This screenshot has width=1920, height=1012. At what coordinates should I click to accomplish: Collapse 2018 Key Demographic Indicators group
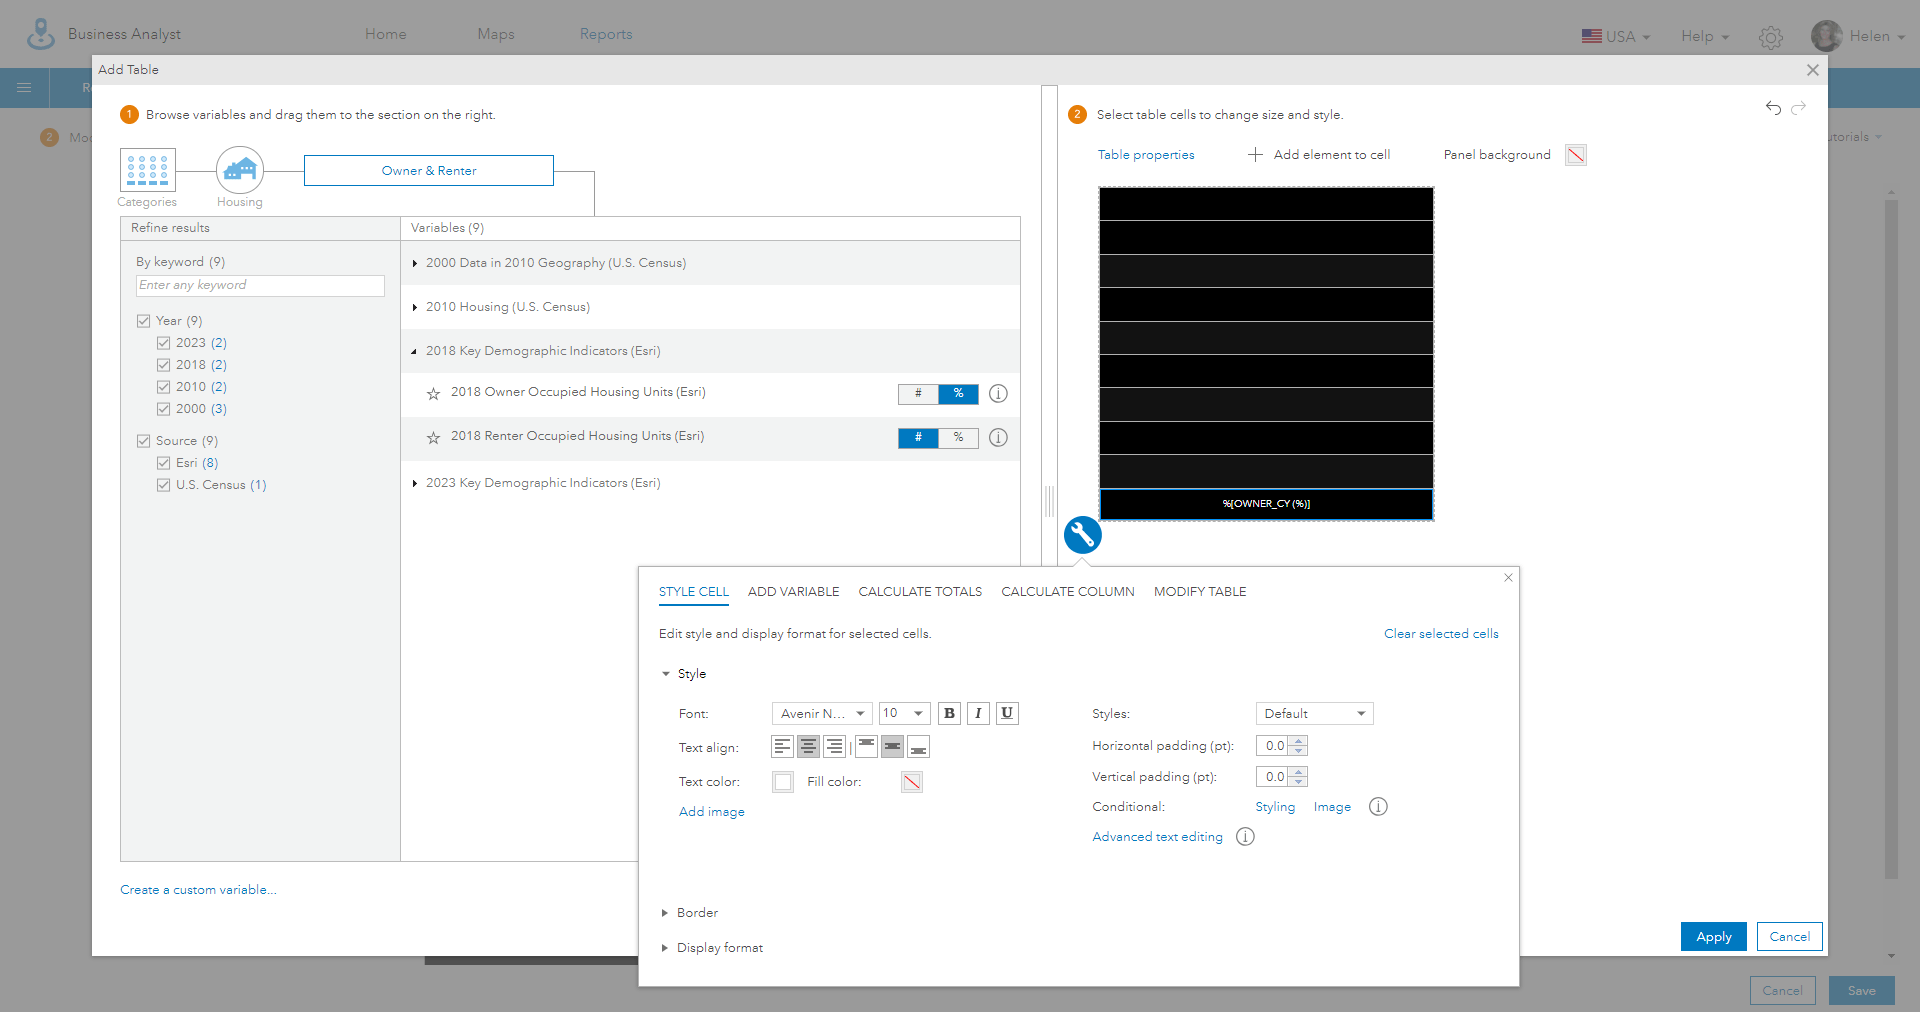414,351
